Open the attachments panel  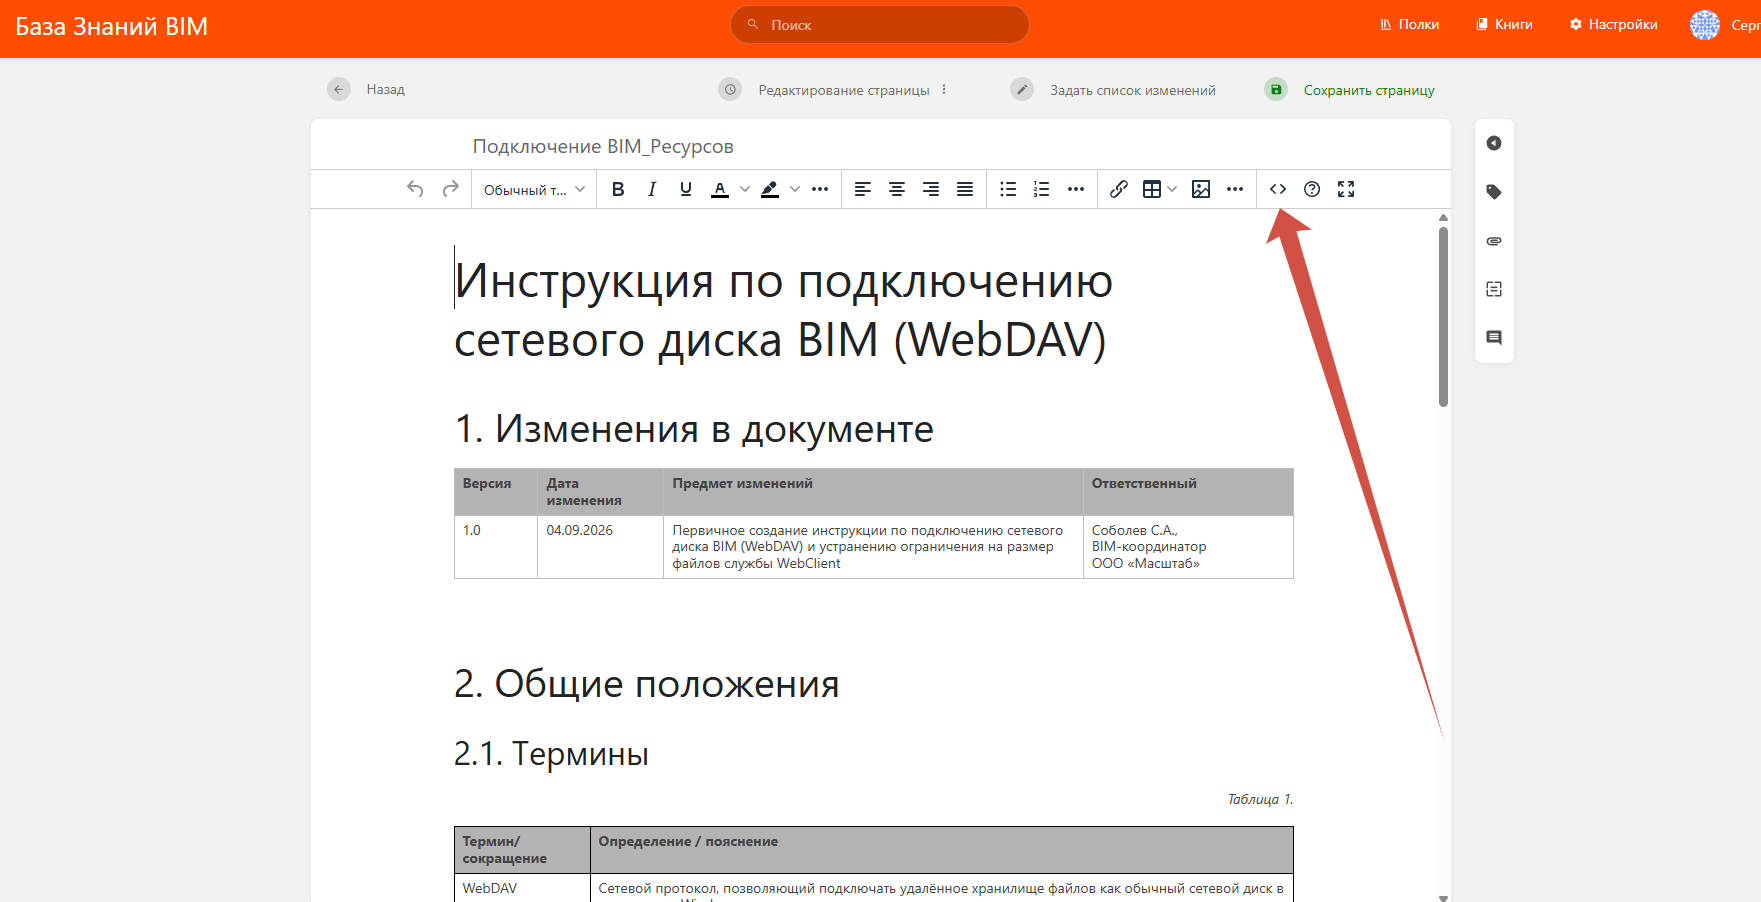1494,241
